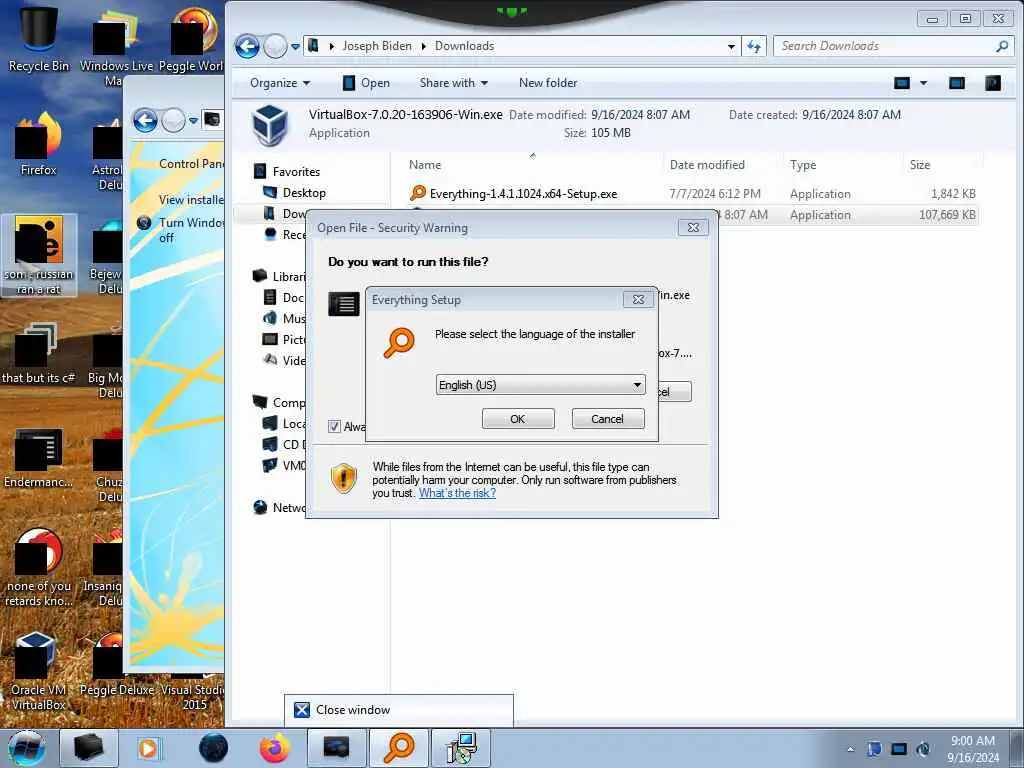The image size is (1024, 768).
Task: Select 'that but its c#' desktop icon
Action: point(39,353)
